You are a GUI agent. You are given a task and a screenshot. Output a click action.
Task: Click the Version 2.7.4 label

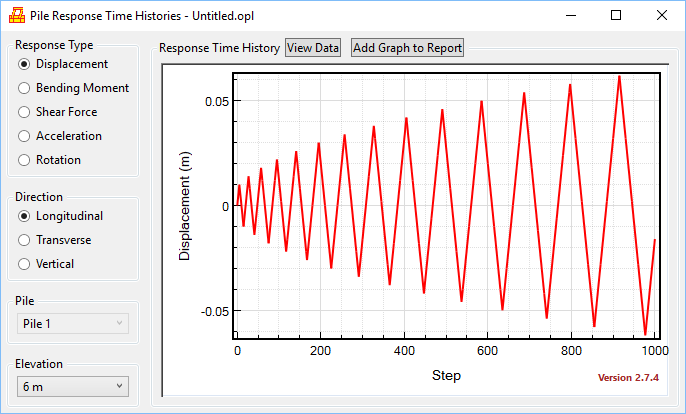click(x=629, y=378)
